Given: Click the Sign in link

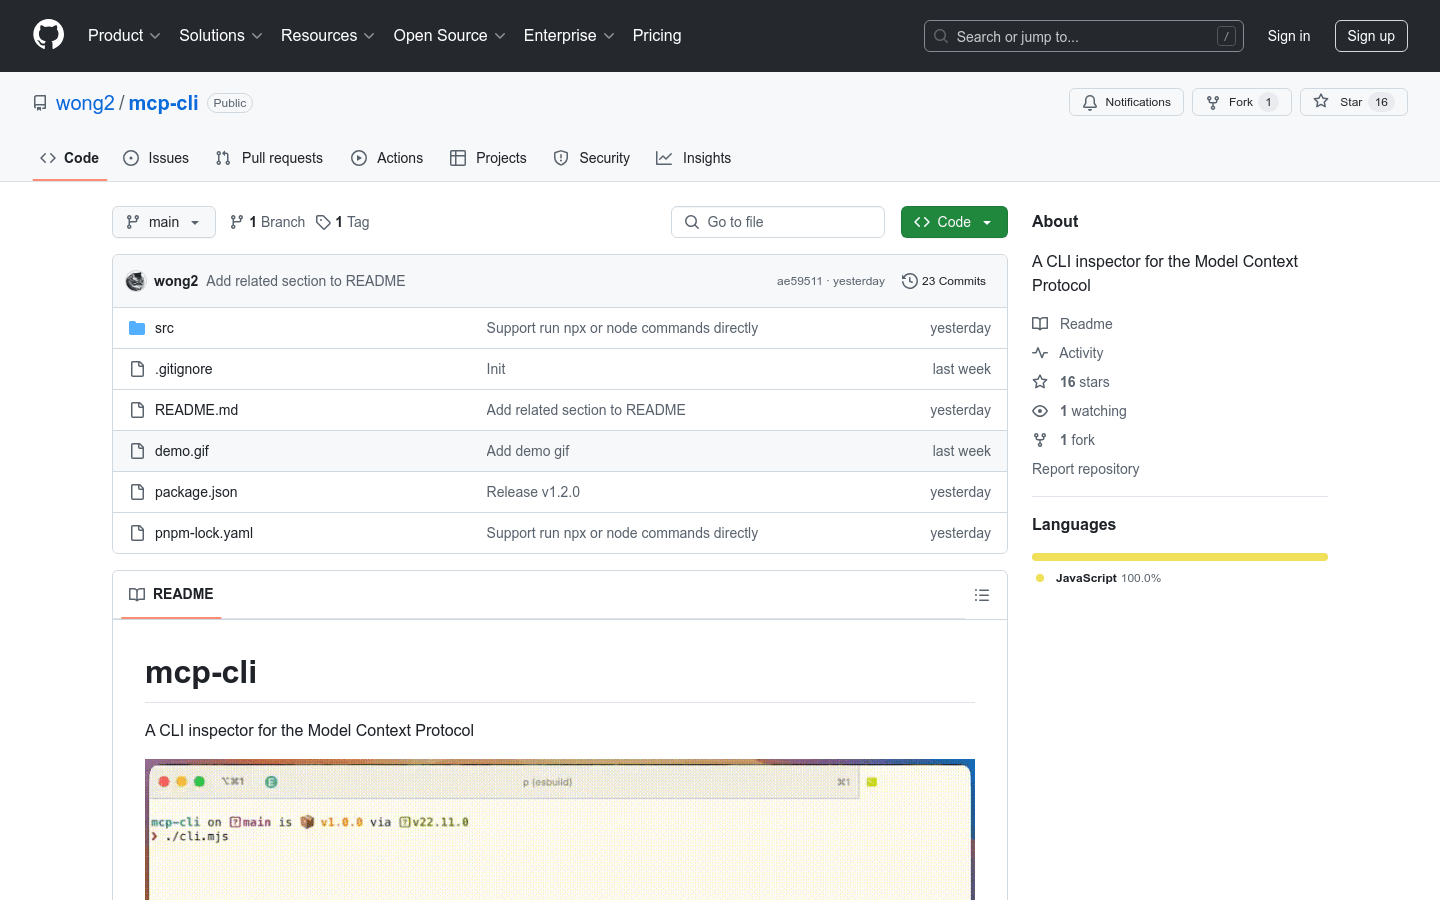Looking at the screenshot, I should coord(1289,36).
